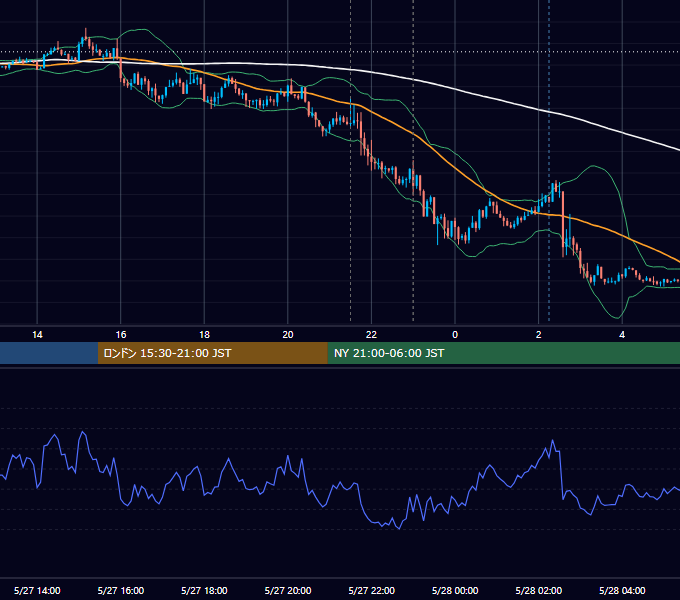Click the blue session bar before London
The height and width of the screenshot is (600, 680).
pyautogui.click(x=49, y=353)
